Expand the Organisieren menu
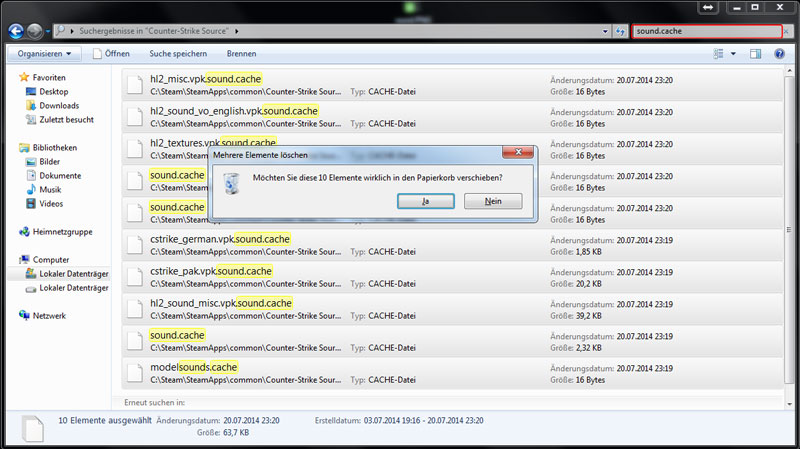The width and height of the screenshot is (800, 449). [x=44, y=54]
